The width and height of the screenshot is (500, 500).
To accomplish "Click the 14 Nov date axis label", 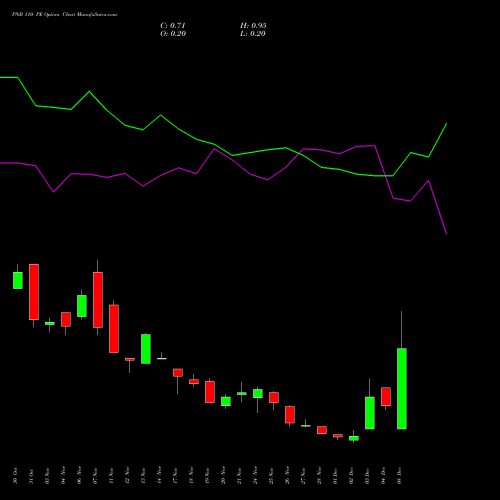I will [160, 476].
